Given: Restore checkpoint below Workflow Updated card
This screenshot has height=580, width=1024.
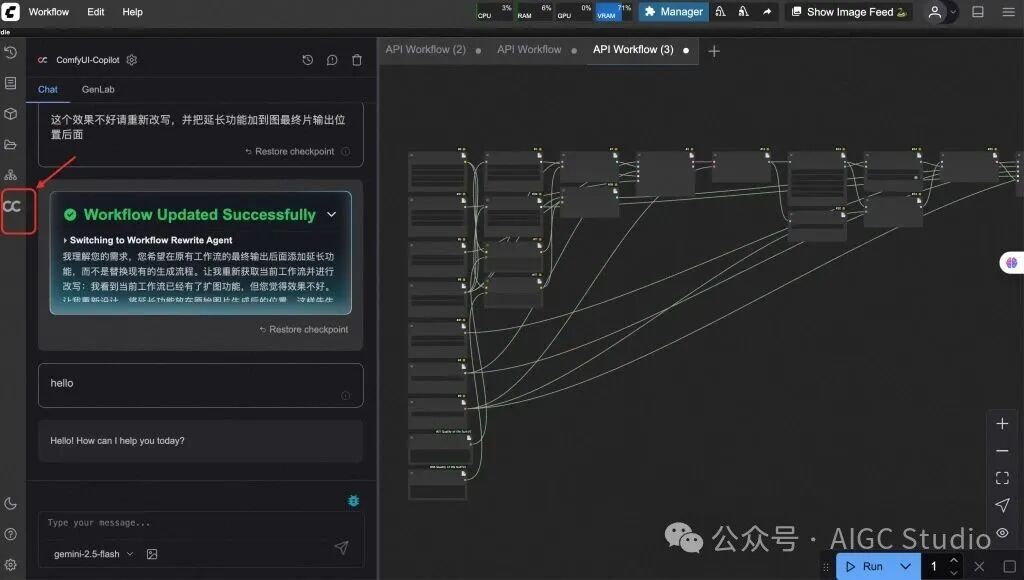Looking at the screenshot, I should tap(304, 330).
